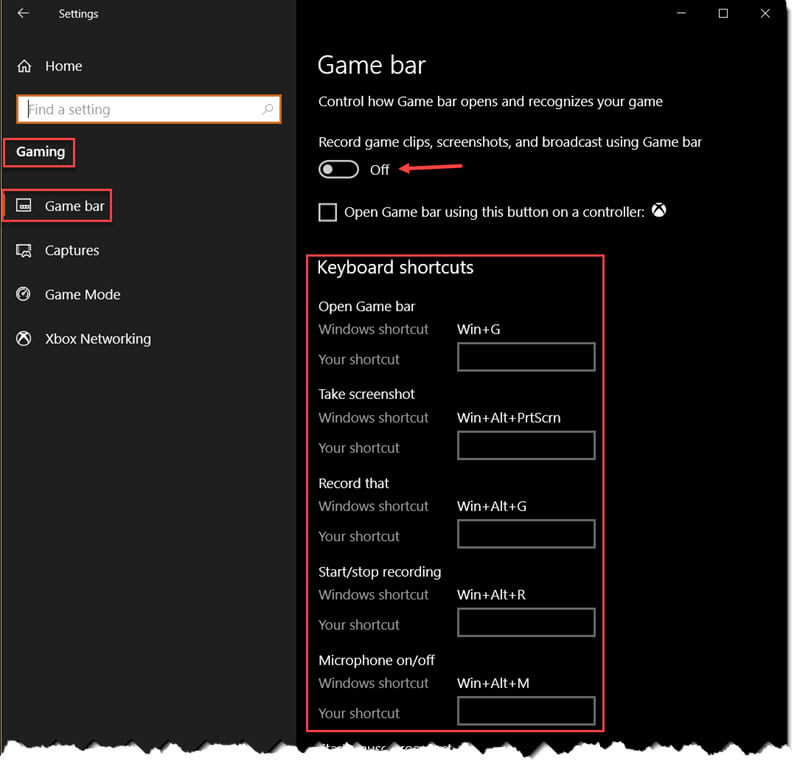Click the Off label next to toggle

click(380, 170)
